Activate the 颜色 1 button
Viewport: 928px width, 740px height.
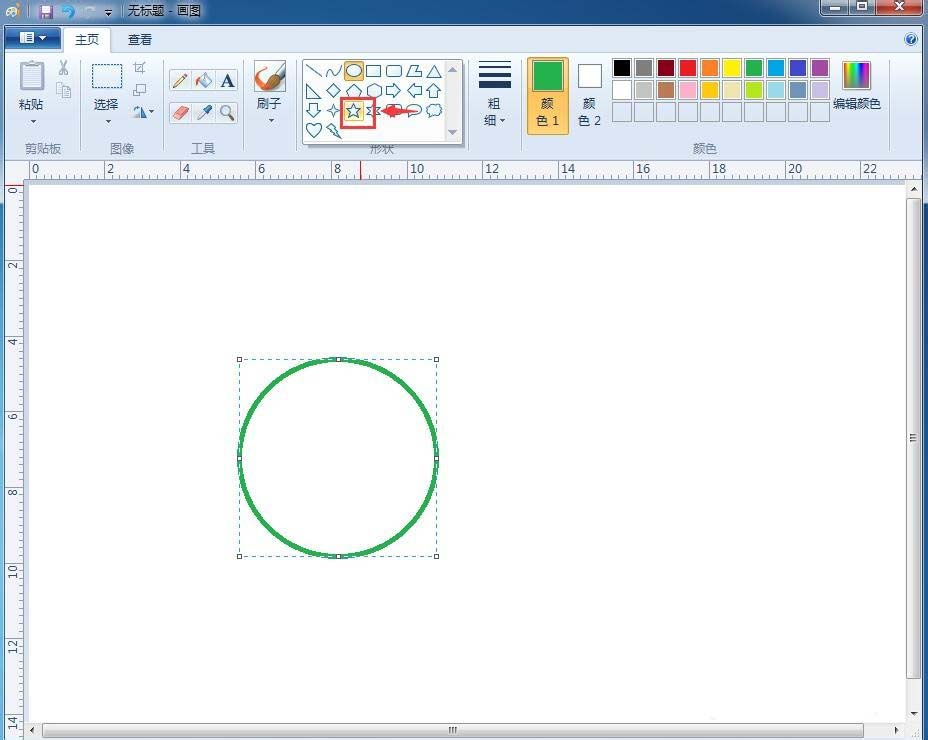pyautogui.click(x=548, y=95)
